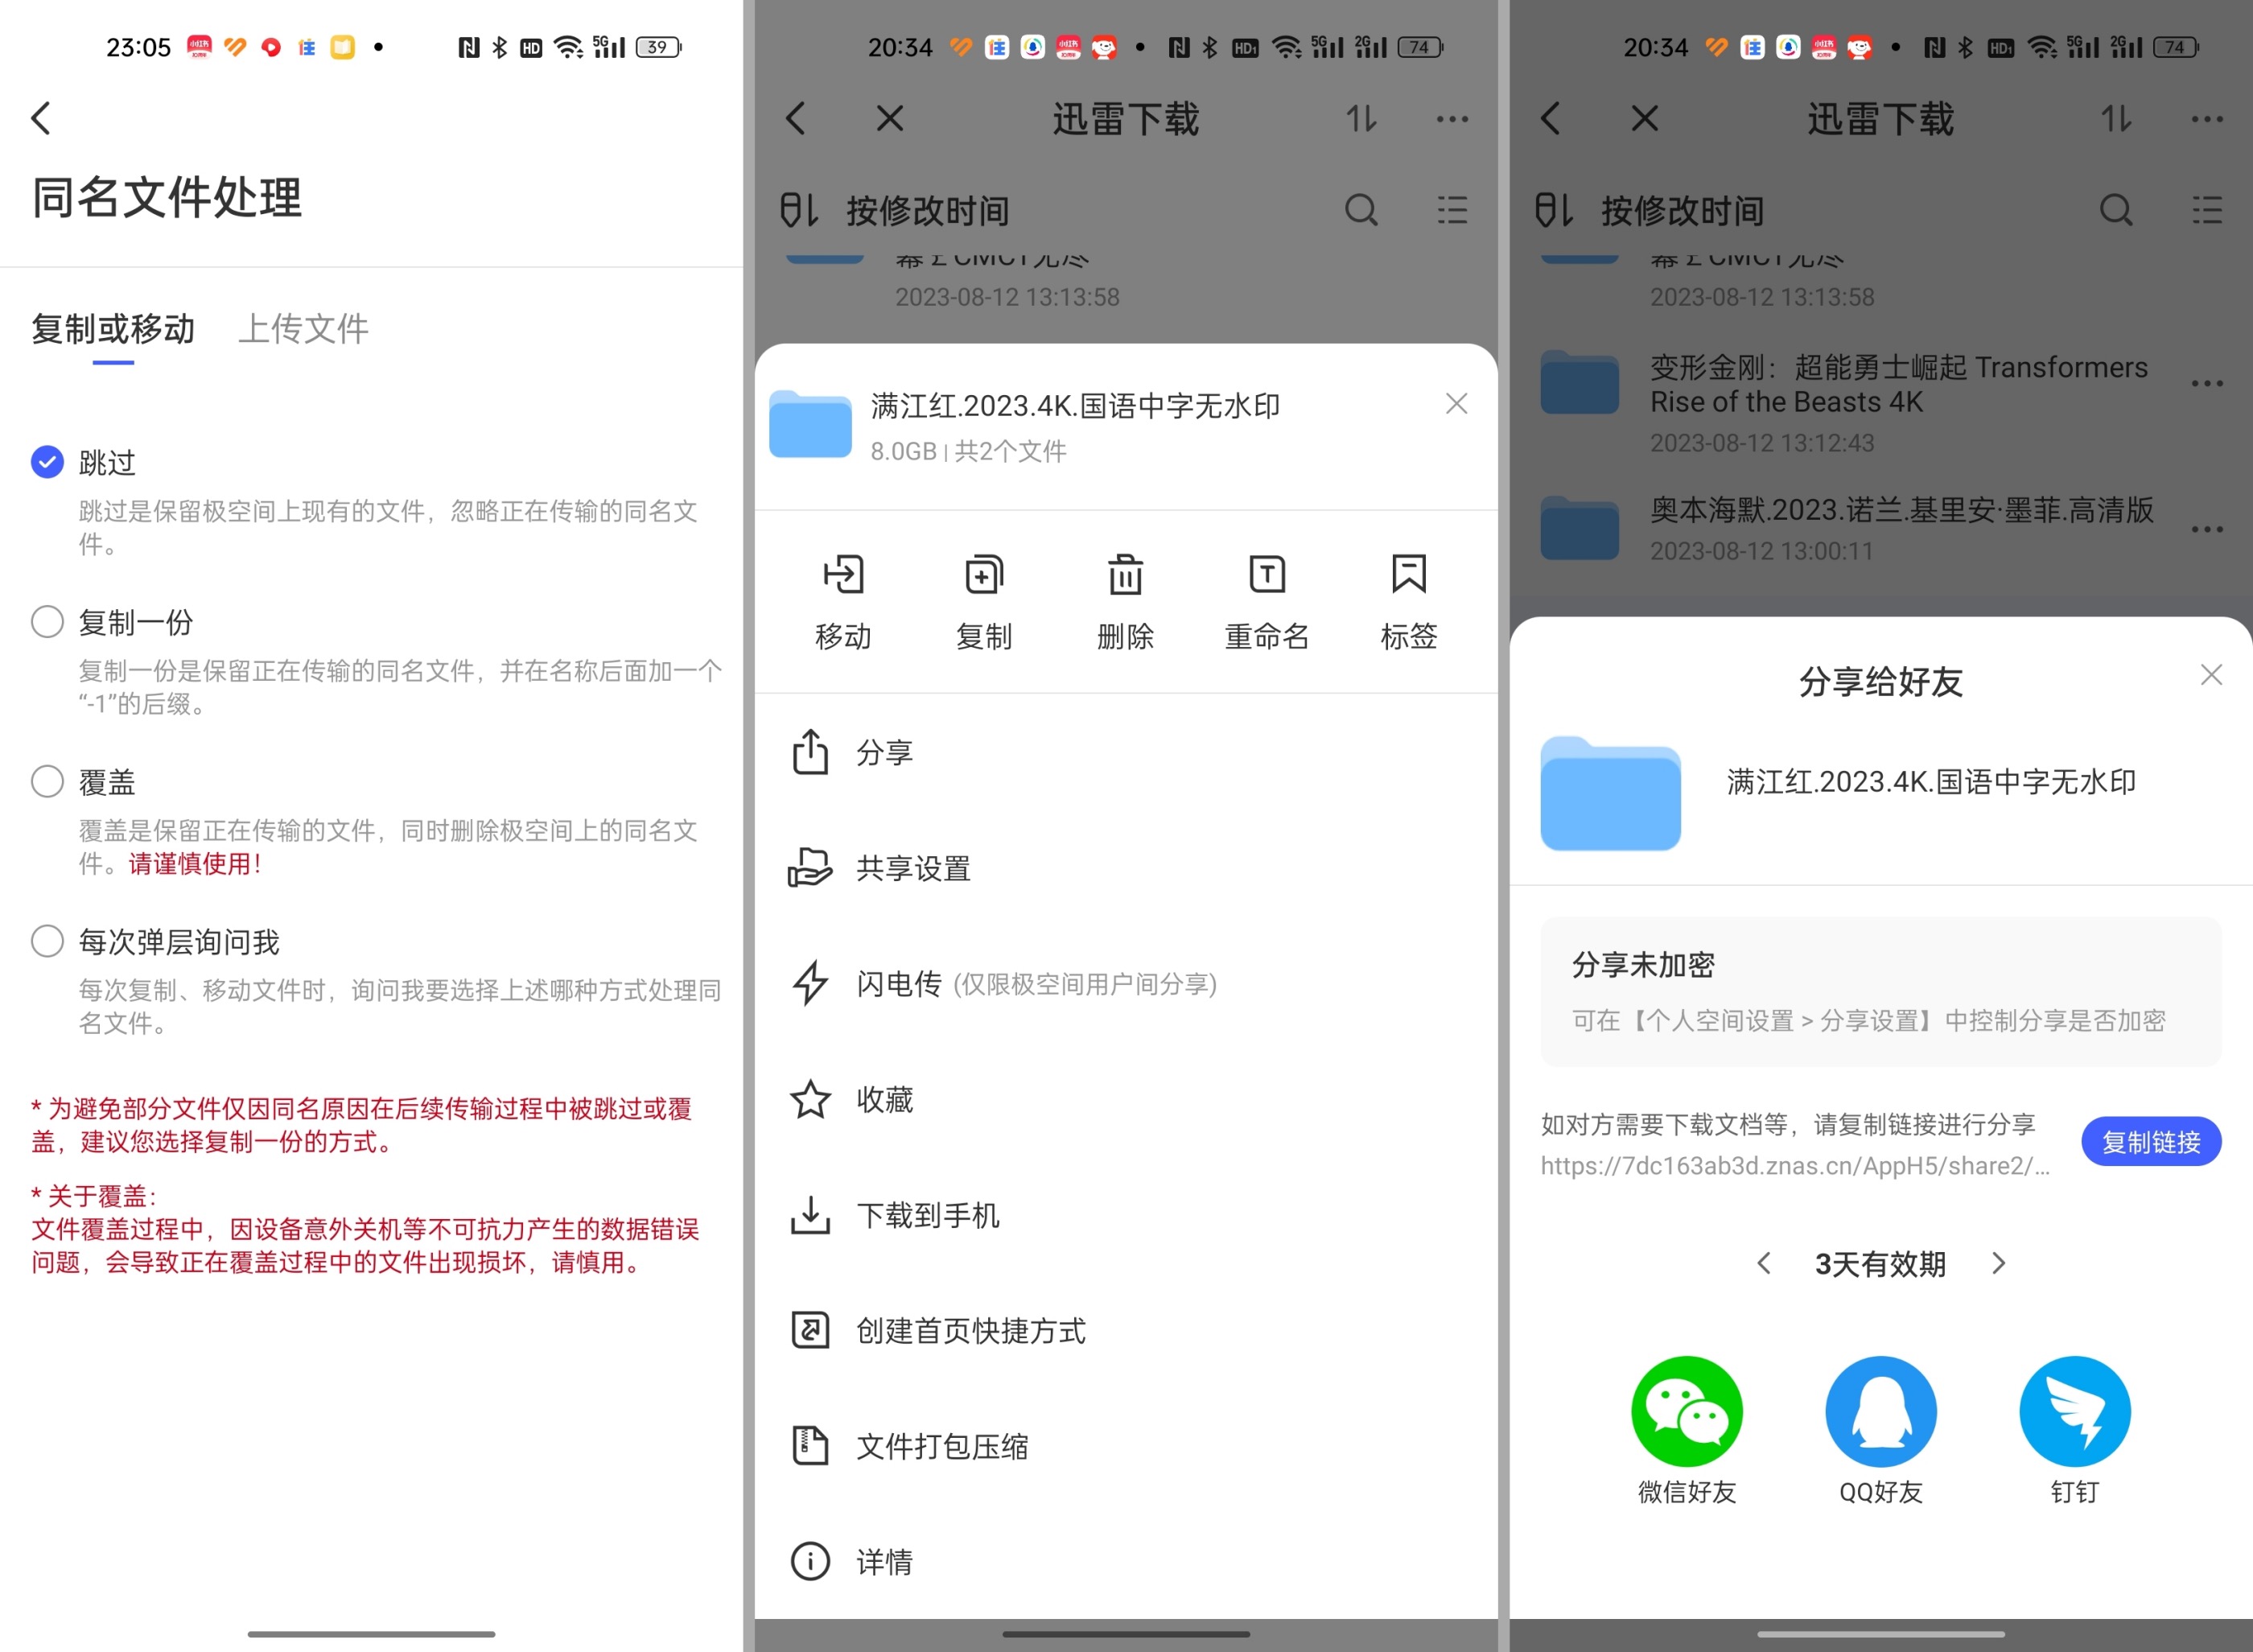Select the 跳过 option for duplicate files
This screenshot has width=2253, height=1652.
pos(46,461)
